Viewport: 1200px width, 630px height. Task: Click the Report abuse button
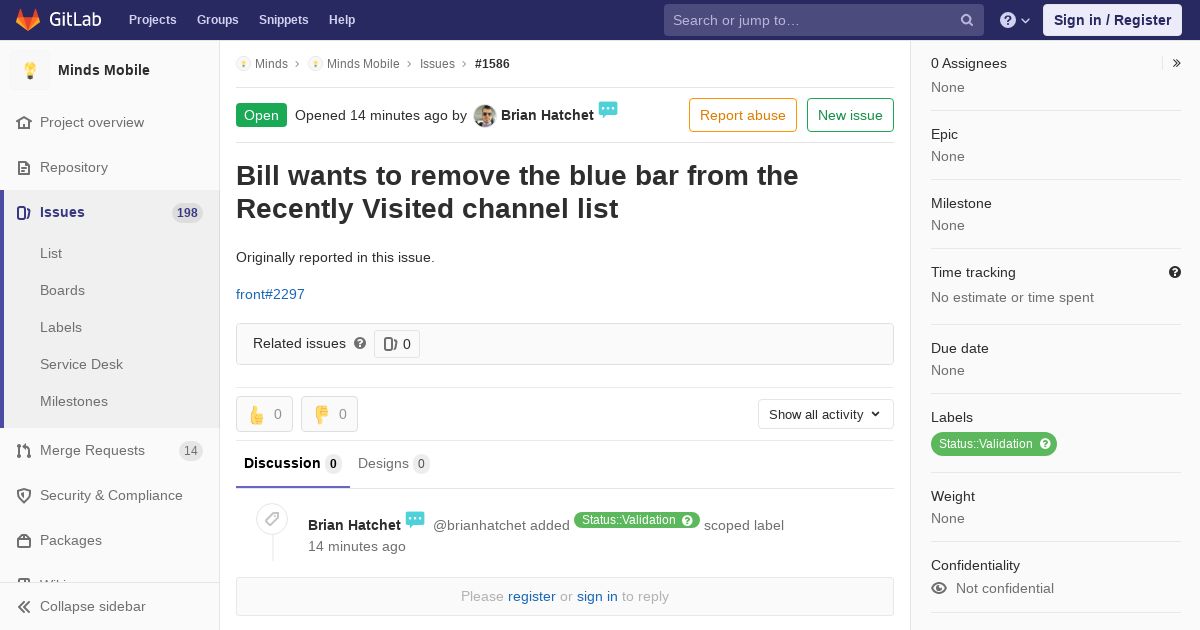(743, 115)
